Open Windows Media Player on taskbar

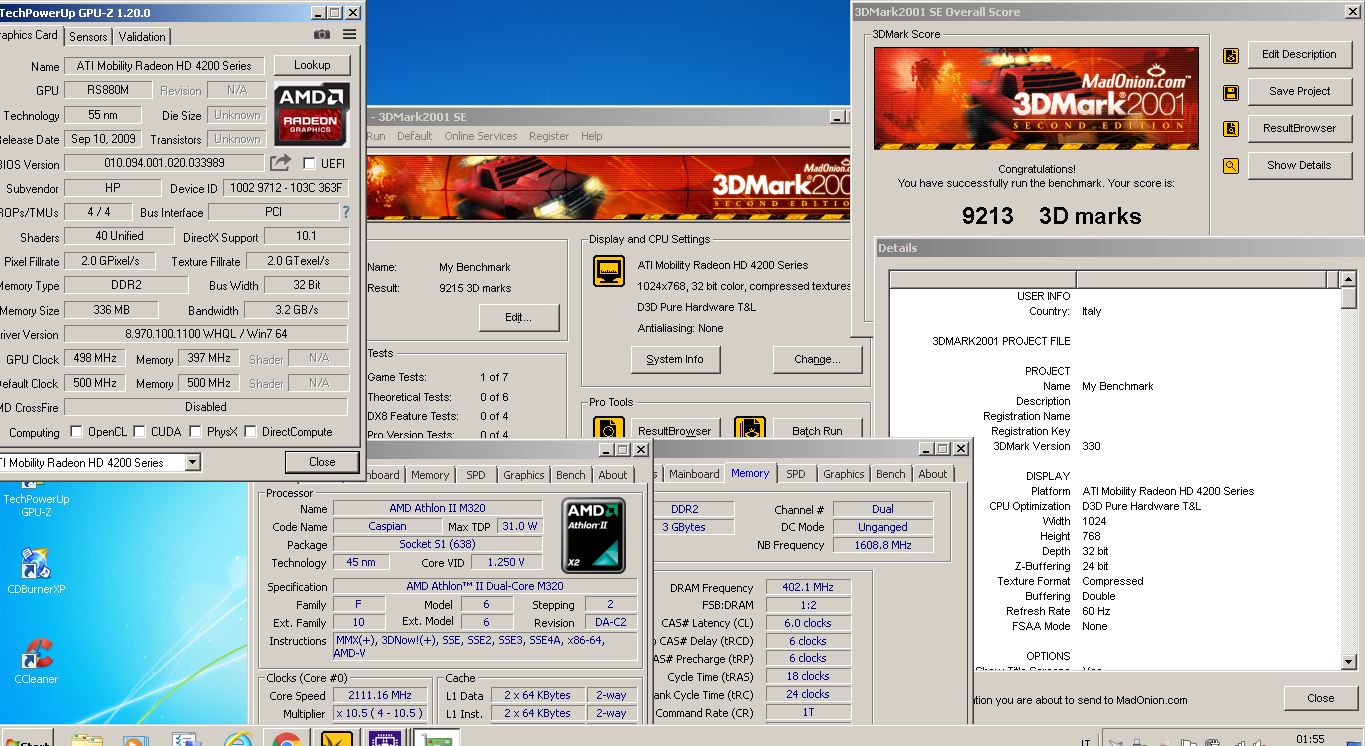click(x=135, y=740)
